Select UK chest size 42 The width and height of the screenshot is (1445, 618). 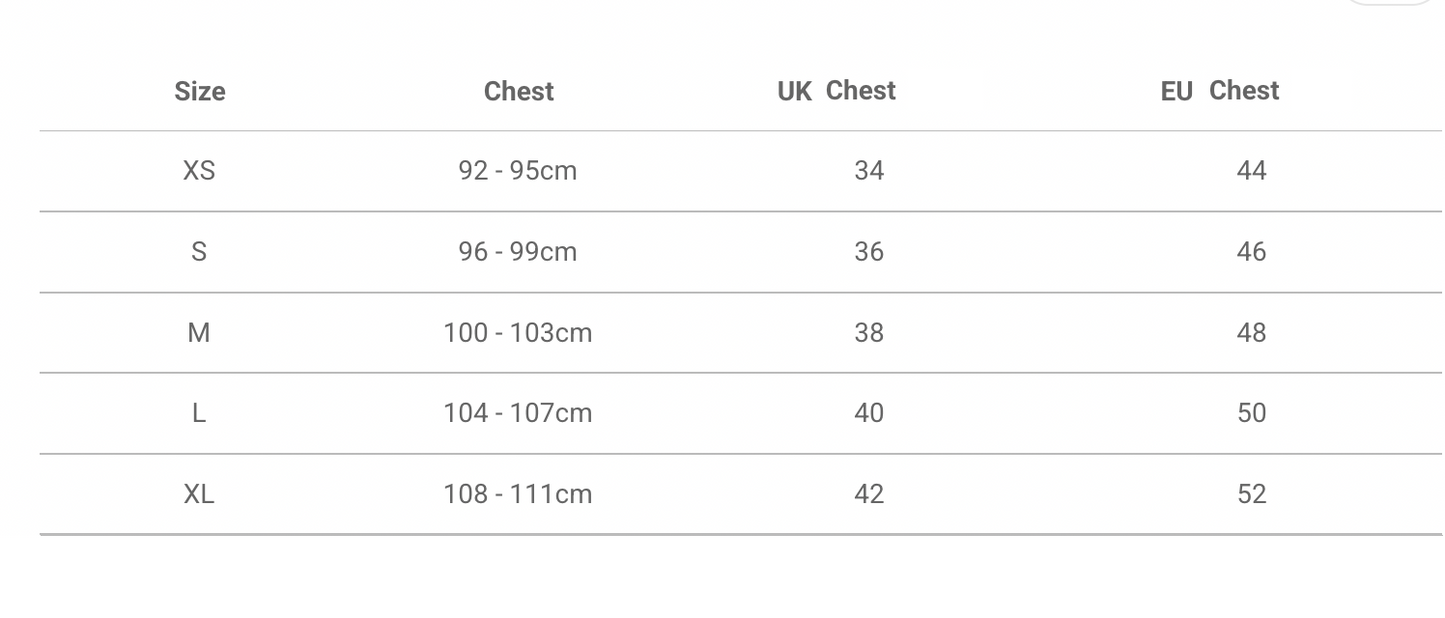(x=869, y=494)
